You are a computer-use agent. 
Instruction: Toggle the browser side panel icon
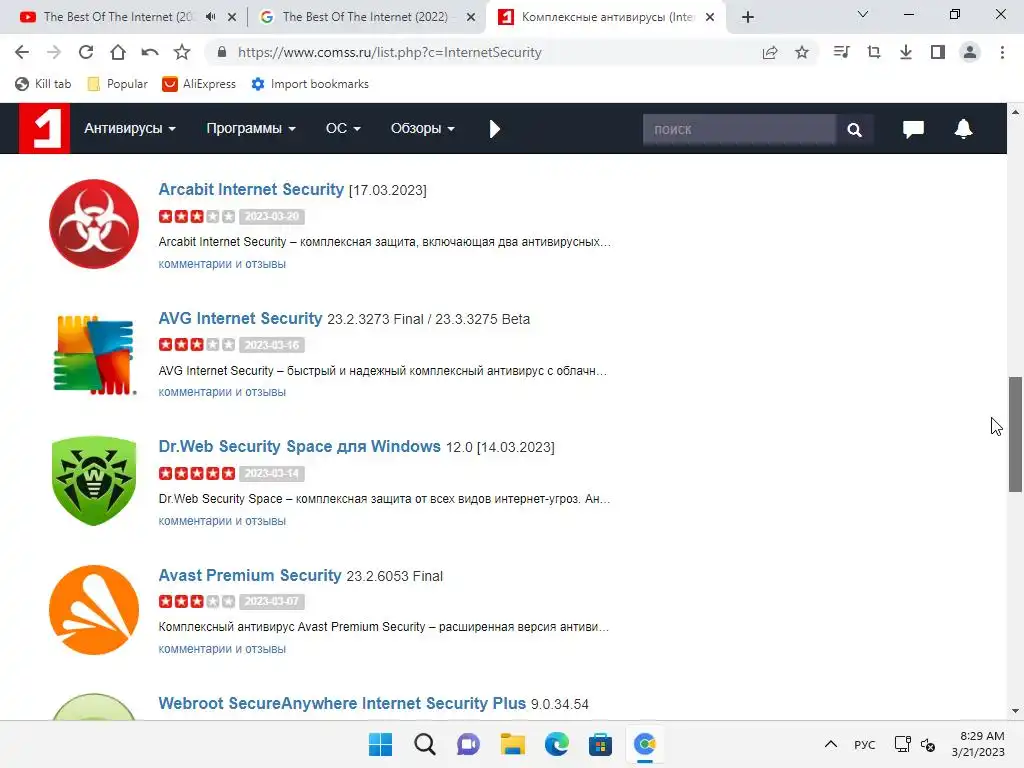938,52
